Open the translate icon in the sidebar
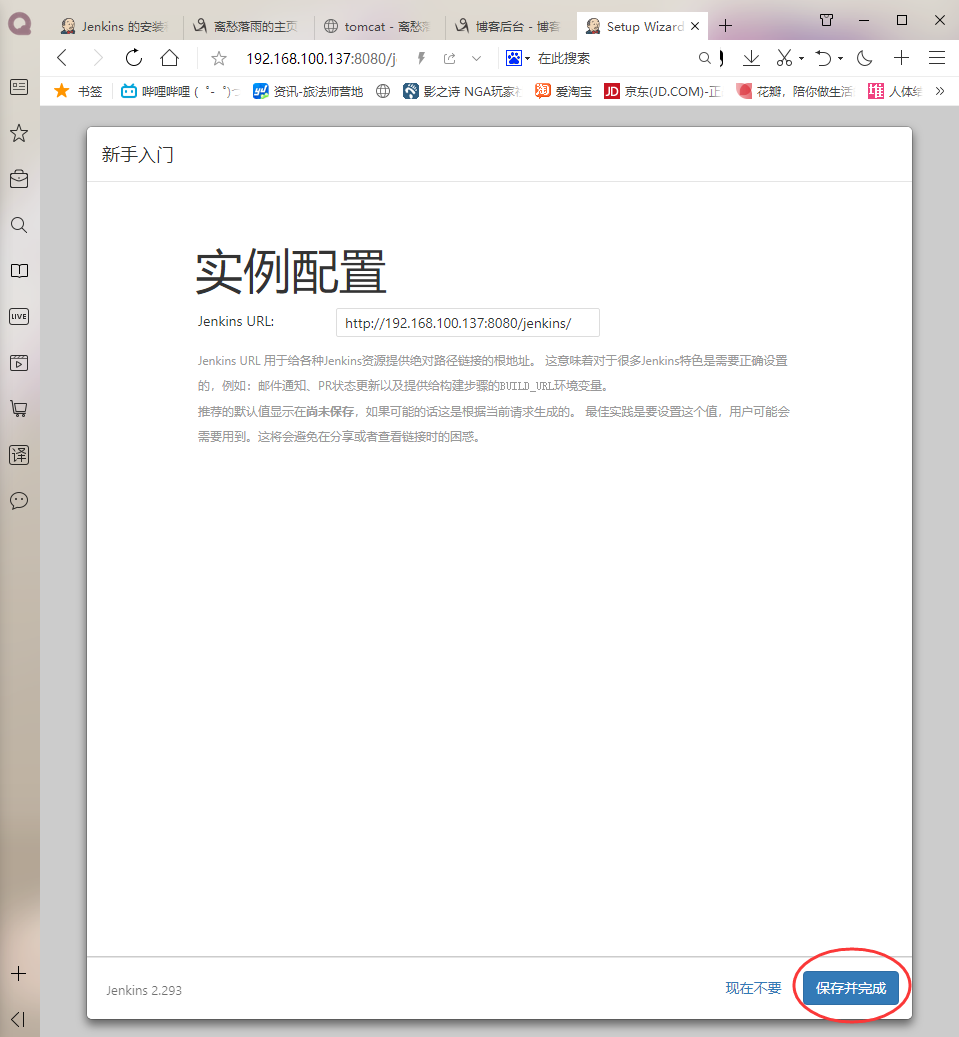The image size is (959, 1037). [19, 454]
